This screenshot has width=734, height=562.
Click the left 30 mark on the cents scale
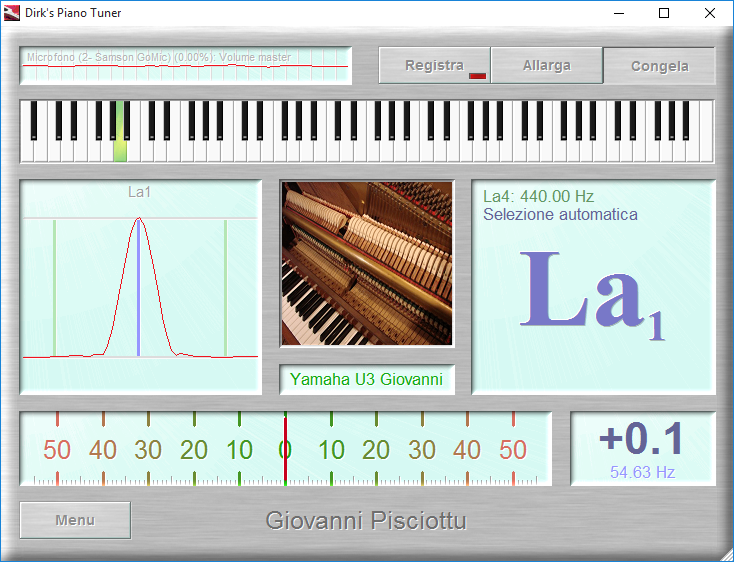pyautogui.click(x=148, y=450)
